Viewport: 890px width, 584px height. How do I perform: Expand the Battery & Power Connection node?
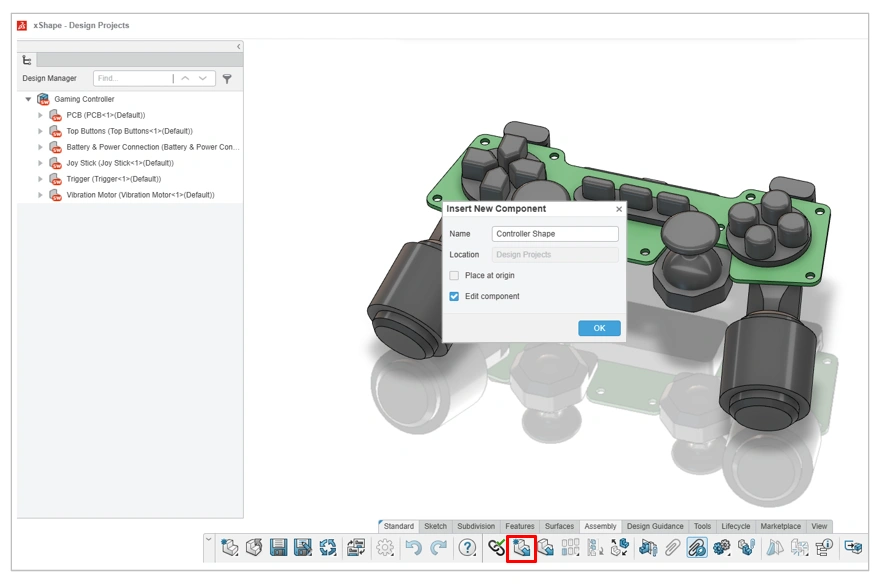(40, 147)
